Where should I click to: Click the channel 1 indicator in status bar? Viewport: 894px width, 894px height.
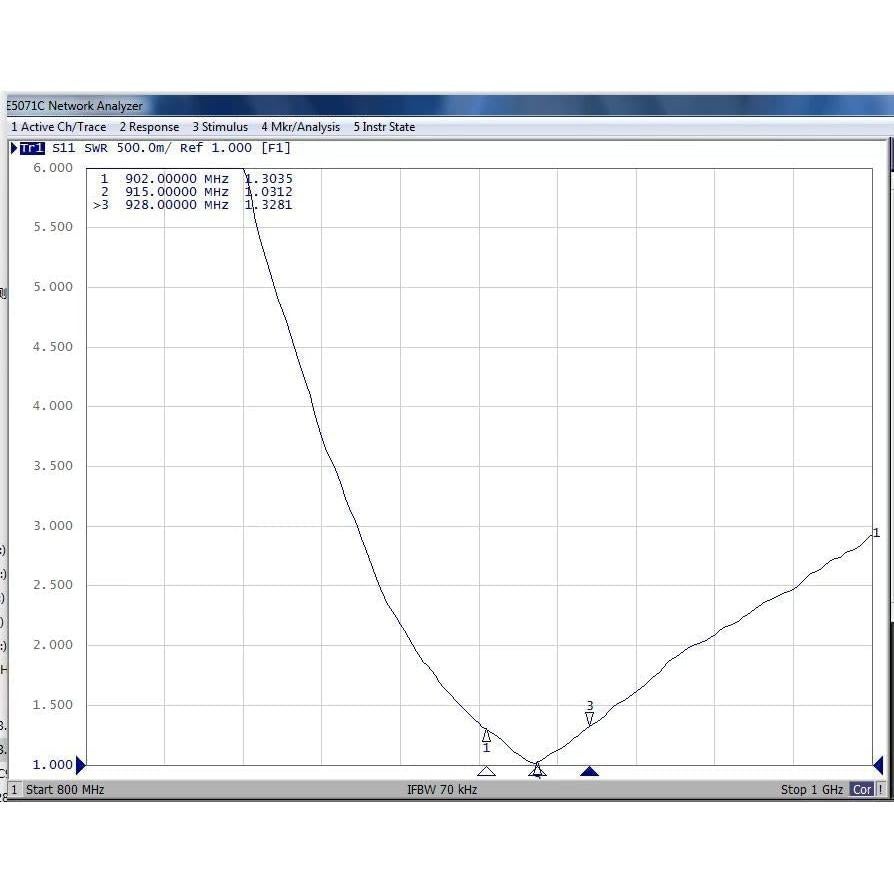(x=13, y=789)
